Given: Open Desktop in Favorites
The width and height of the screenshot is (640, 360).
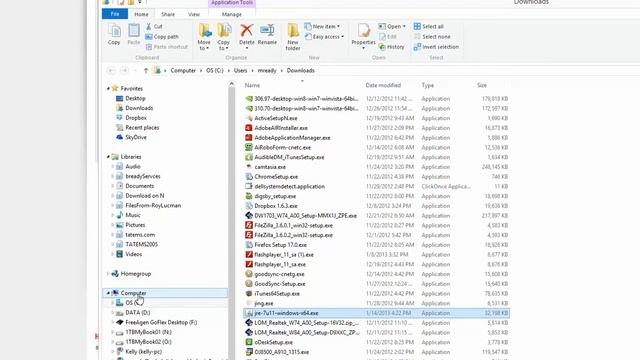Looking at the screenshot, I should 135,98.
